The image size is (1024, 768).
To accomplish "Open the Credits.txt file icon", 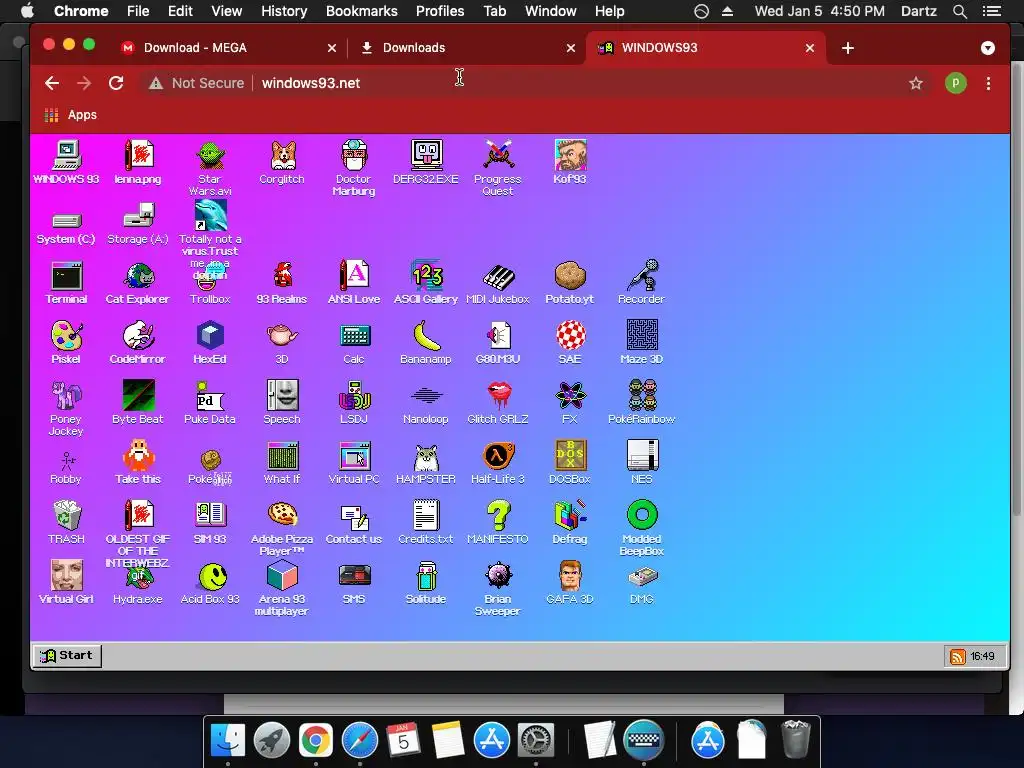I will pyautogui.click(x=426, y=523).
